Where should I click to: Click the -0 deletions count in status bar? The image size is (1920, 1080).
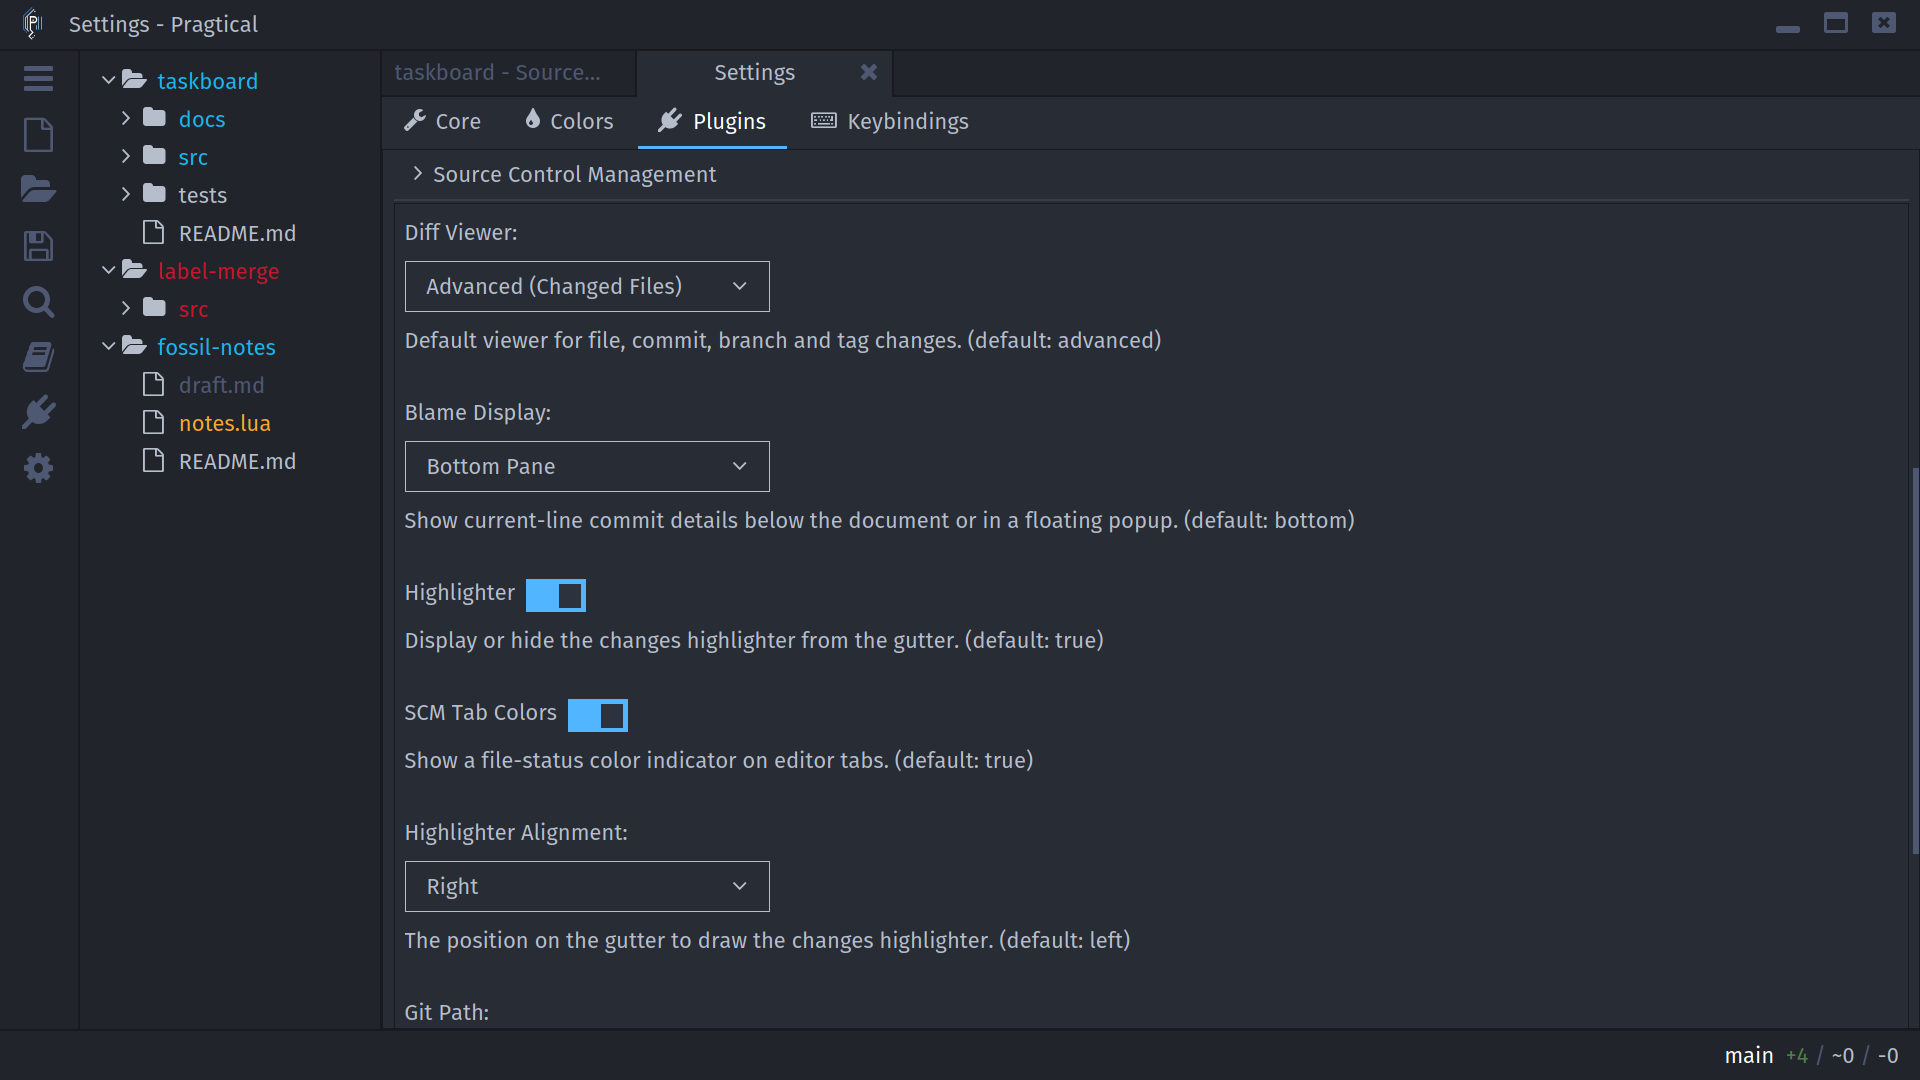point(1888,1055)
